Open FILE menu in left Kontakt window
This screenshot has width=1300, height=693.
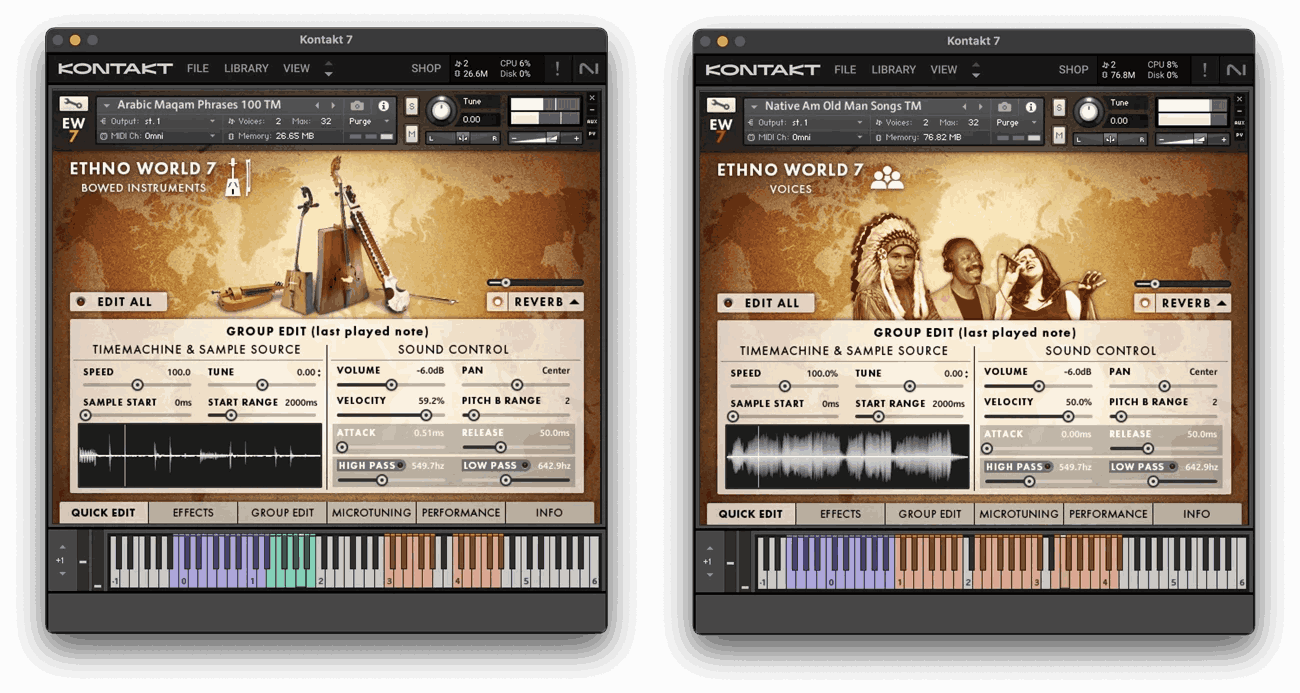198,69
